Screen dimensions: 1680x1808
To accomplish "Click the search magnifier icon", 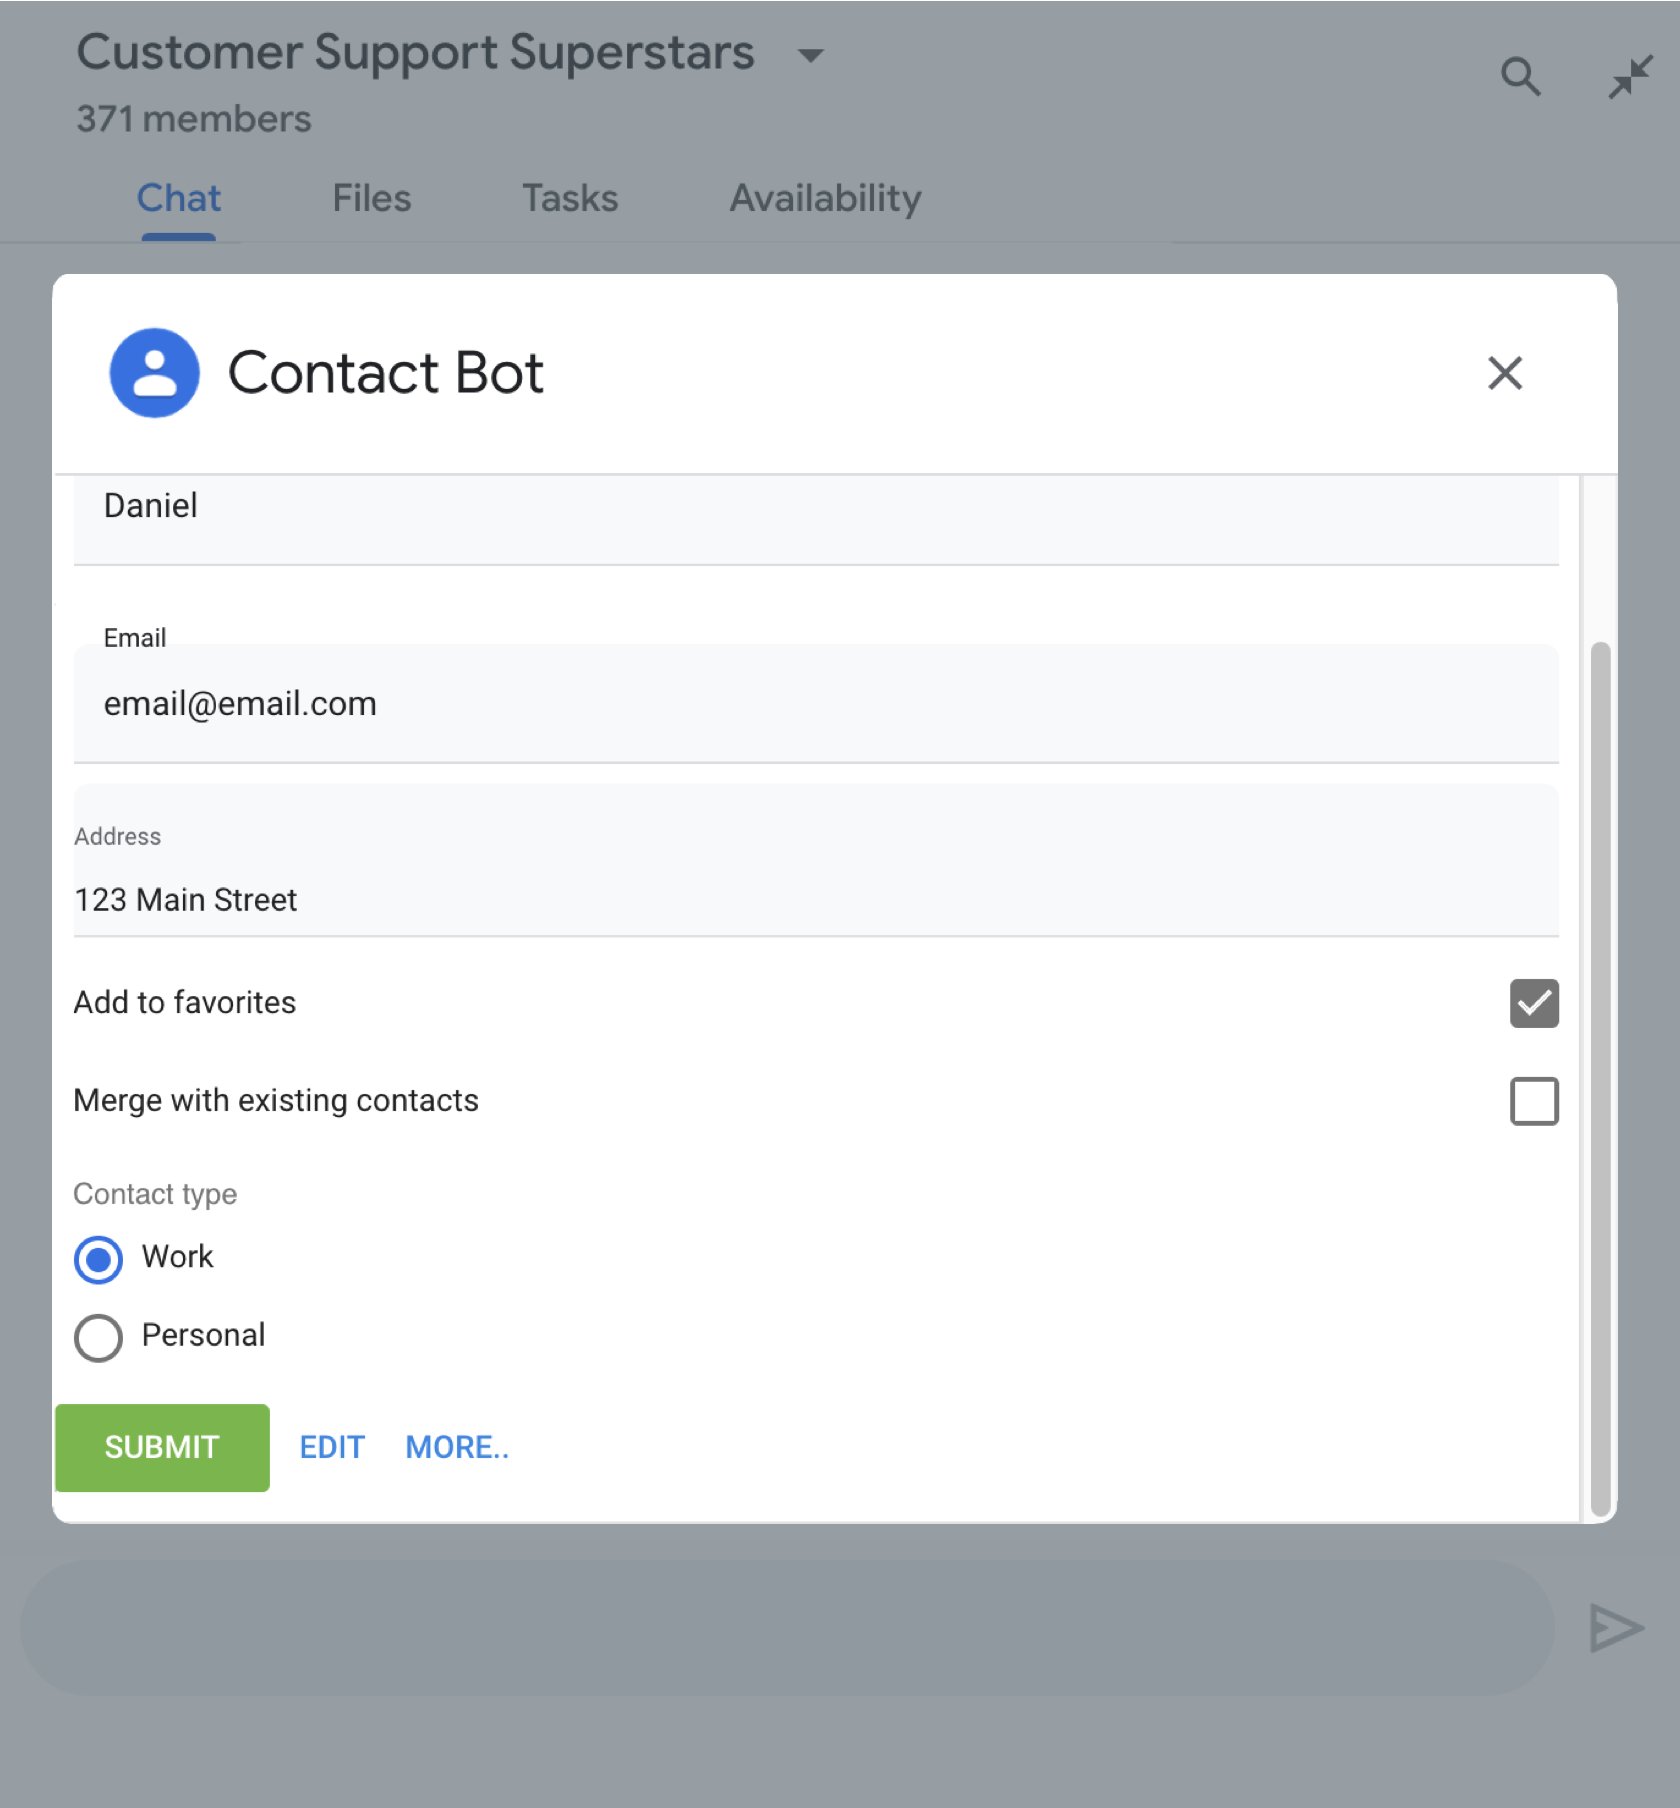I will point(1520,76).
